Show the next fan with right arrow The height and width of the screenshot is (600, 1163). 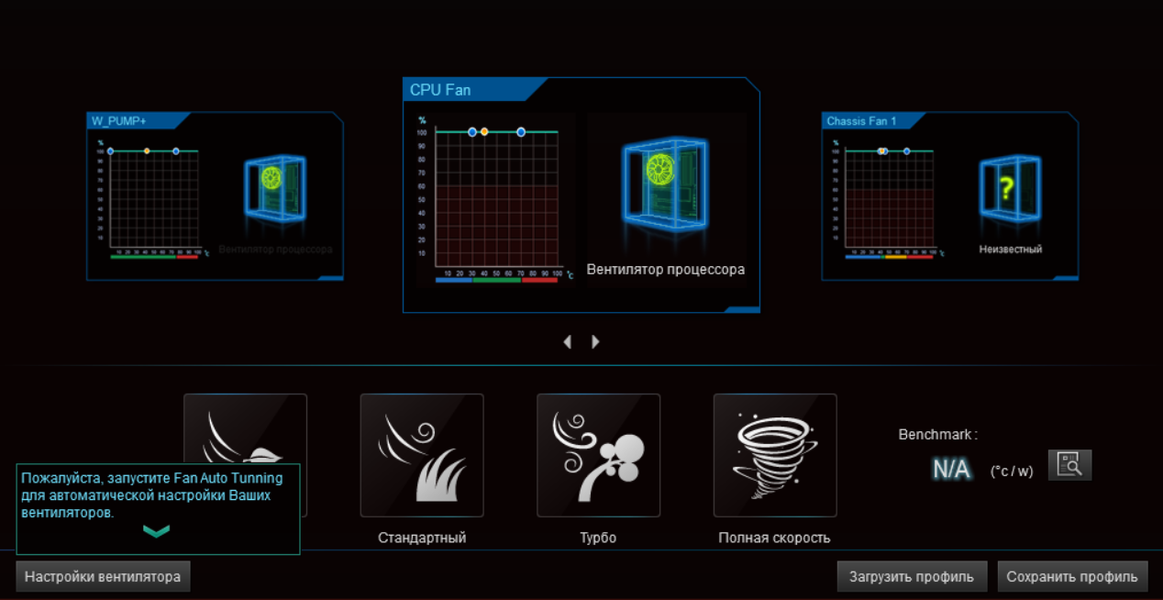pyautogui.click(x=595, y=342)
